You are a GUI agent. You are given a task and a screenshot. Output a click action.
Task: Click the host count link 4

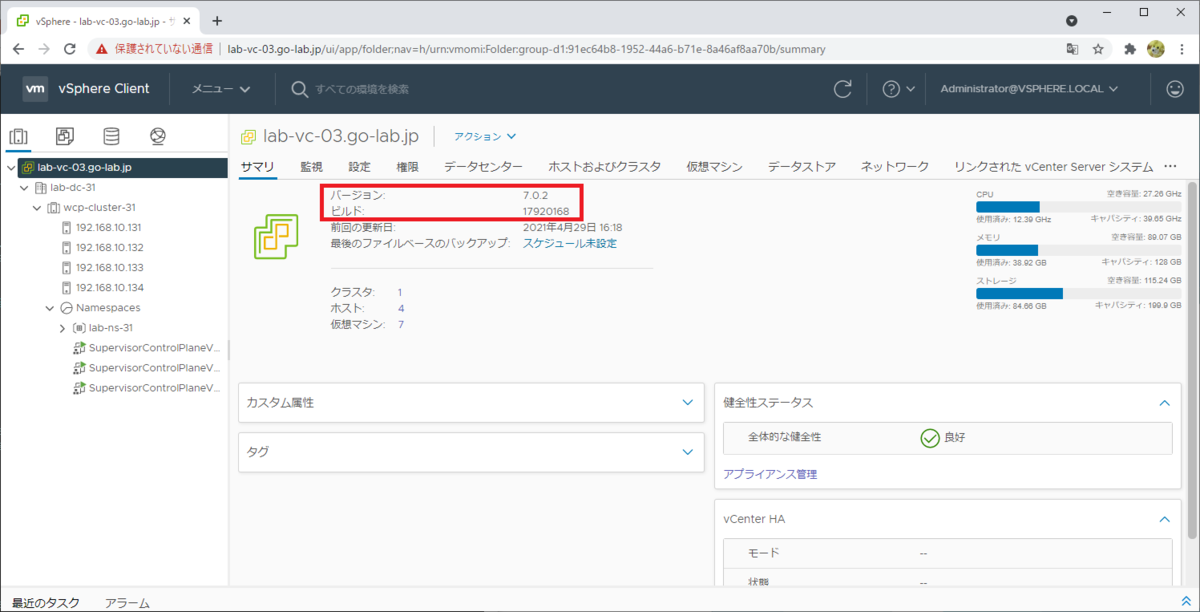click(401, 308)
